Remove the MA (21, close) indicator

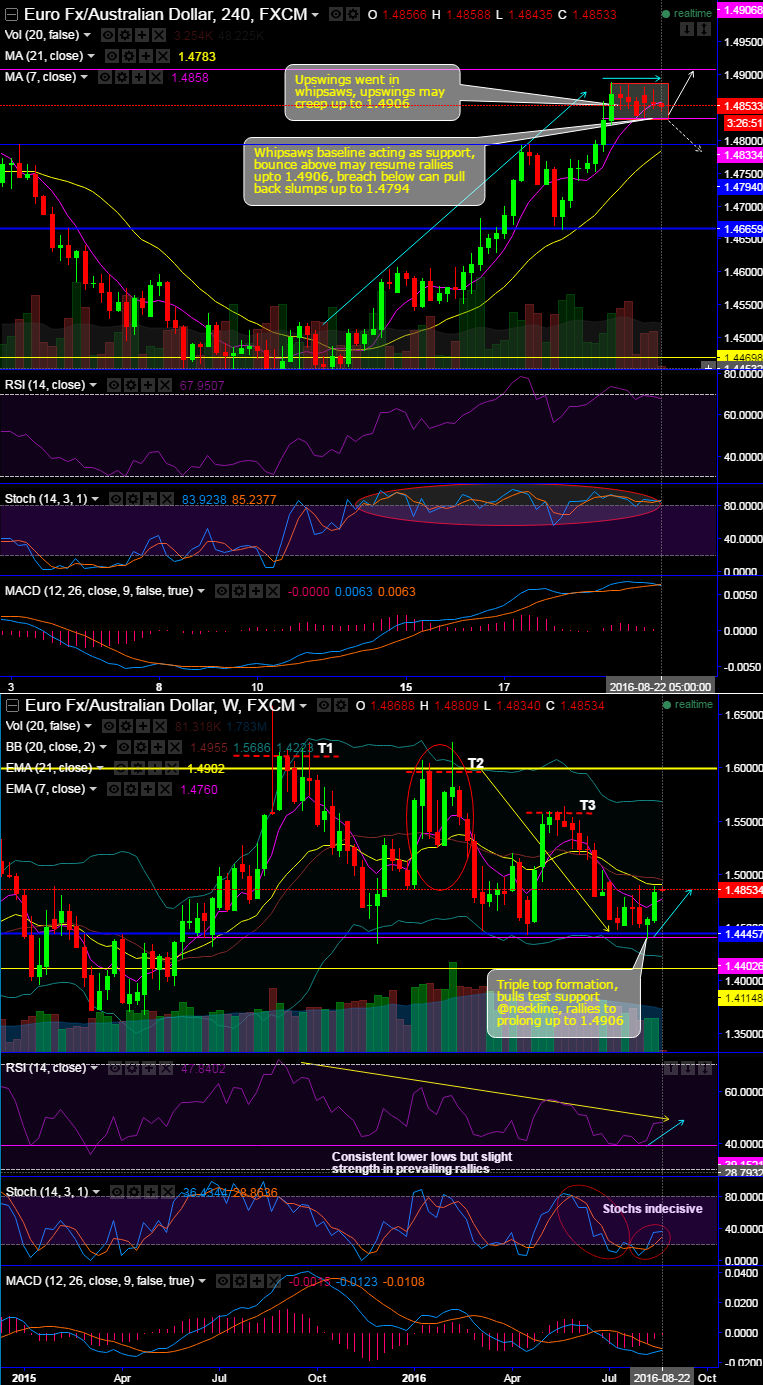[x=162, y=56]
